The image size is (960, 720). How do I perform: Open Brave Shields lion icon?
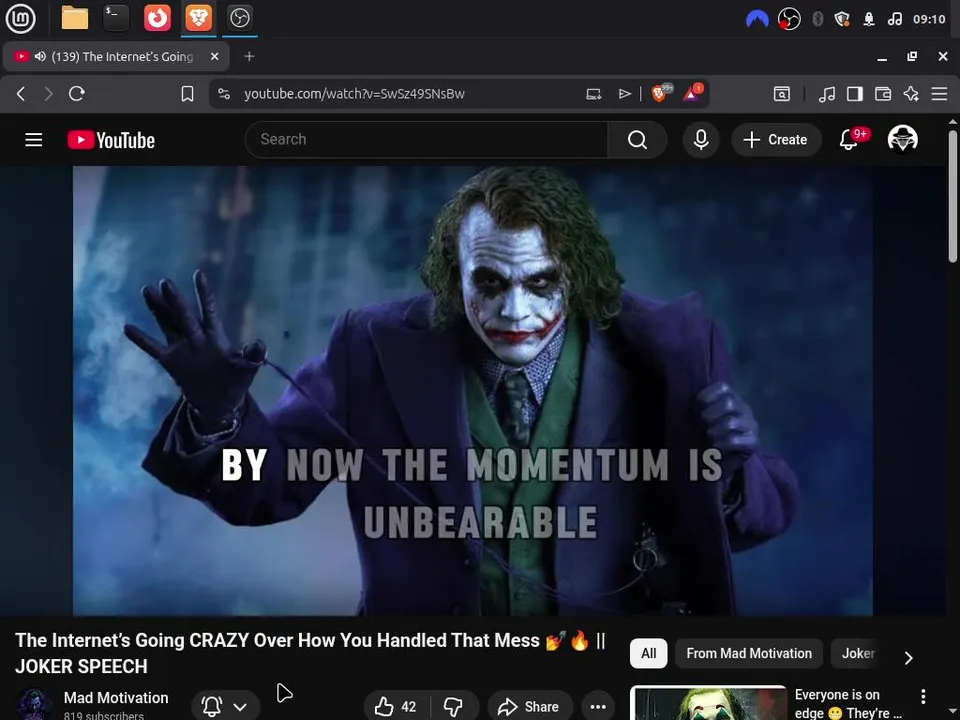pyautogui.click(x=661, y=93)
